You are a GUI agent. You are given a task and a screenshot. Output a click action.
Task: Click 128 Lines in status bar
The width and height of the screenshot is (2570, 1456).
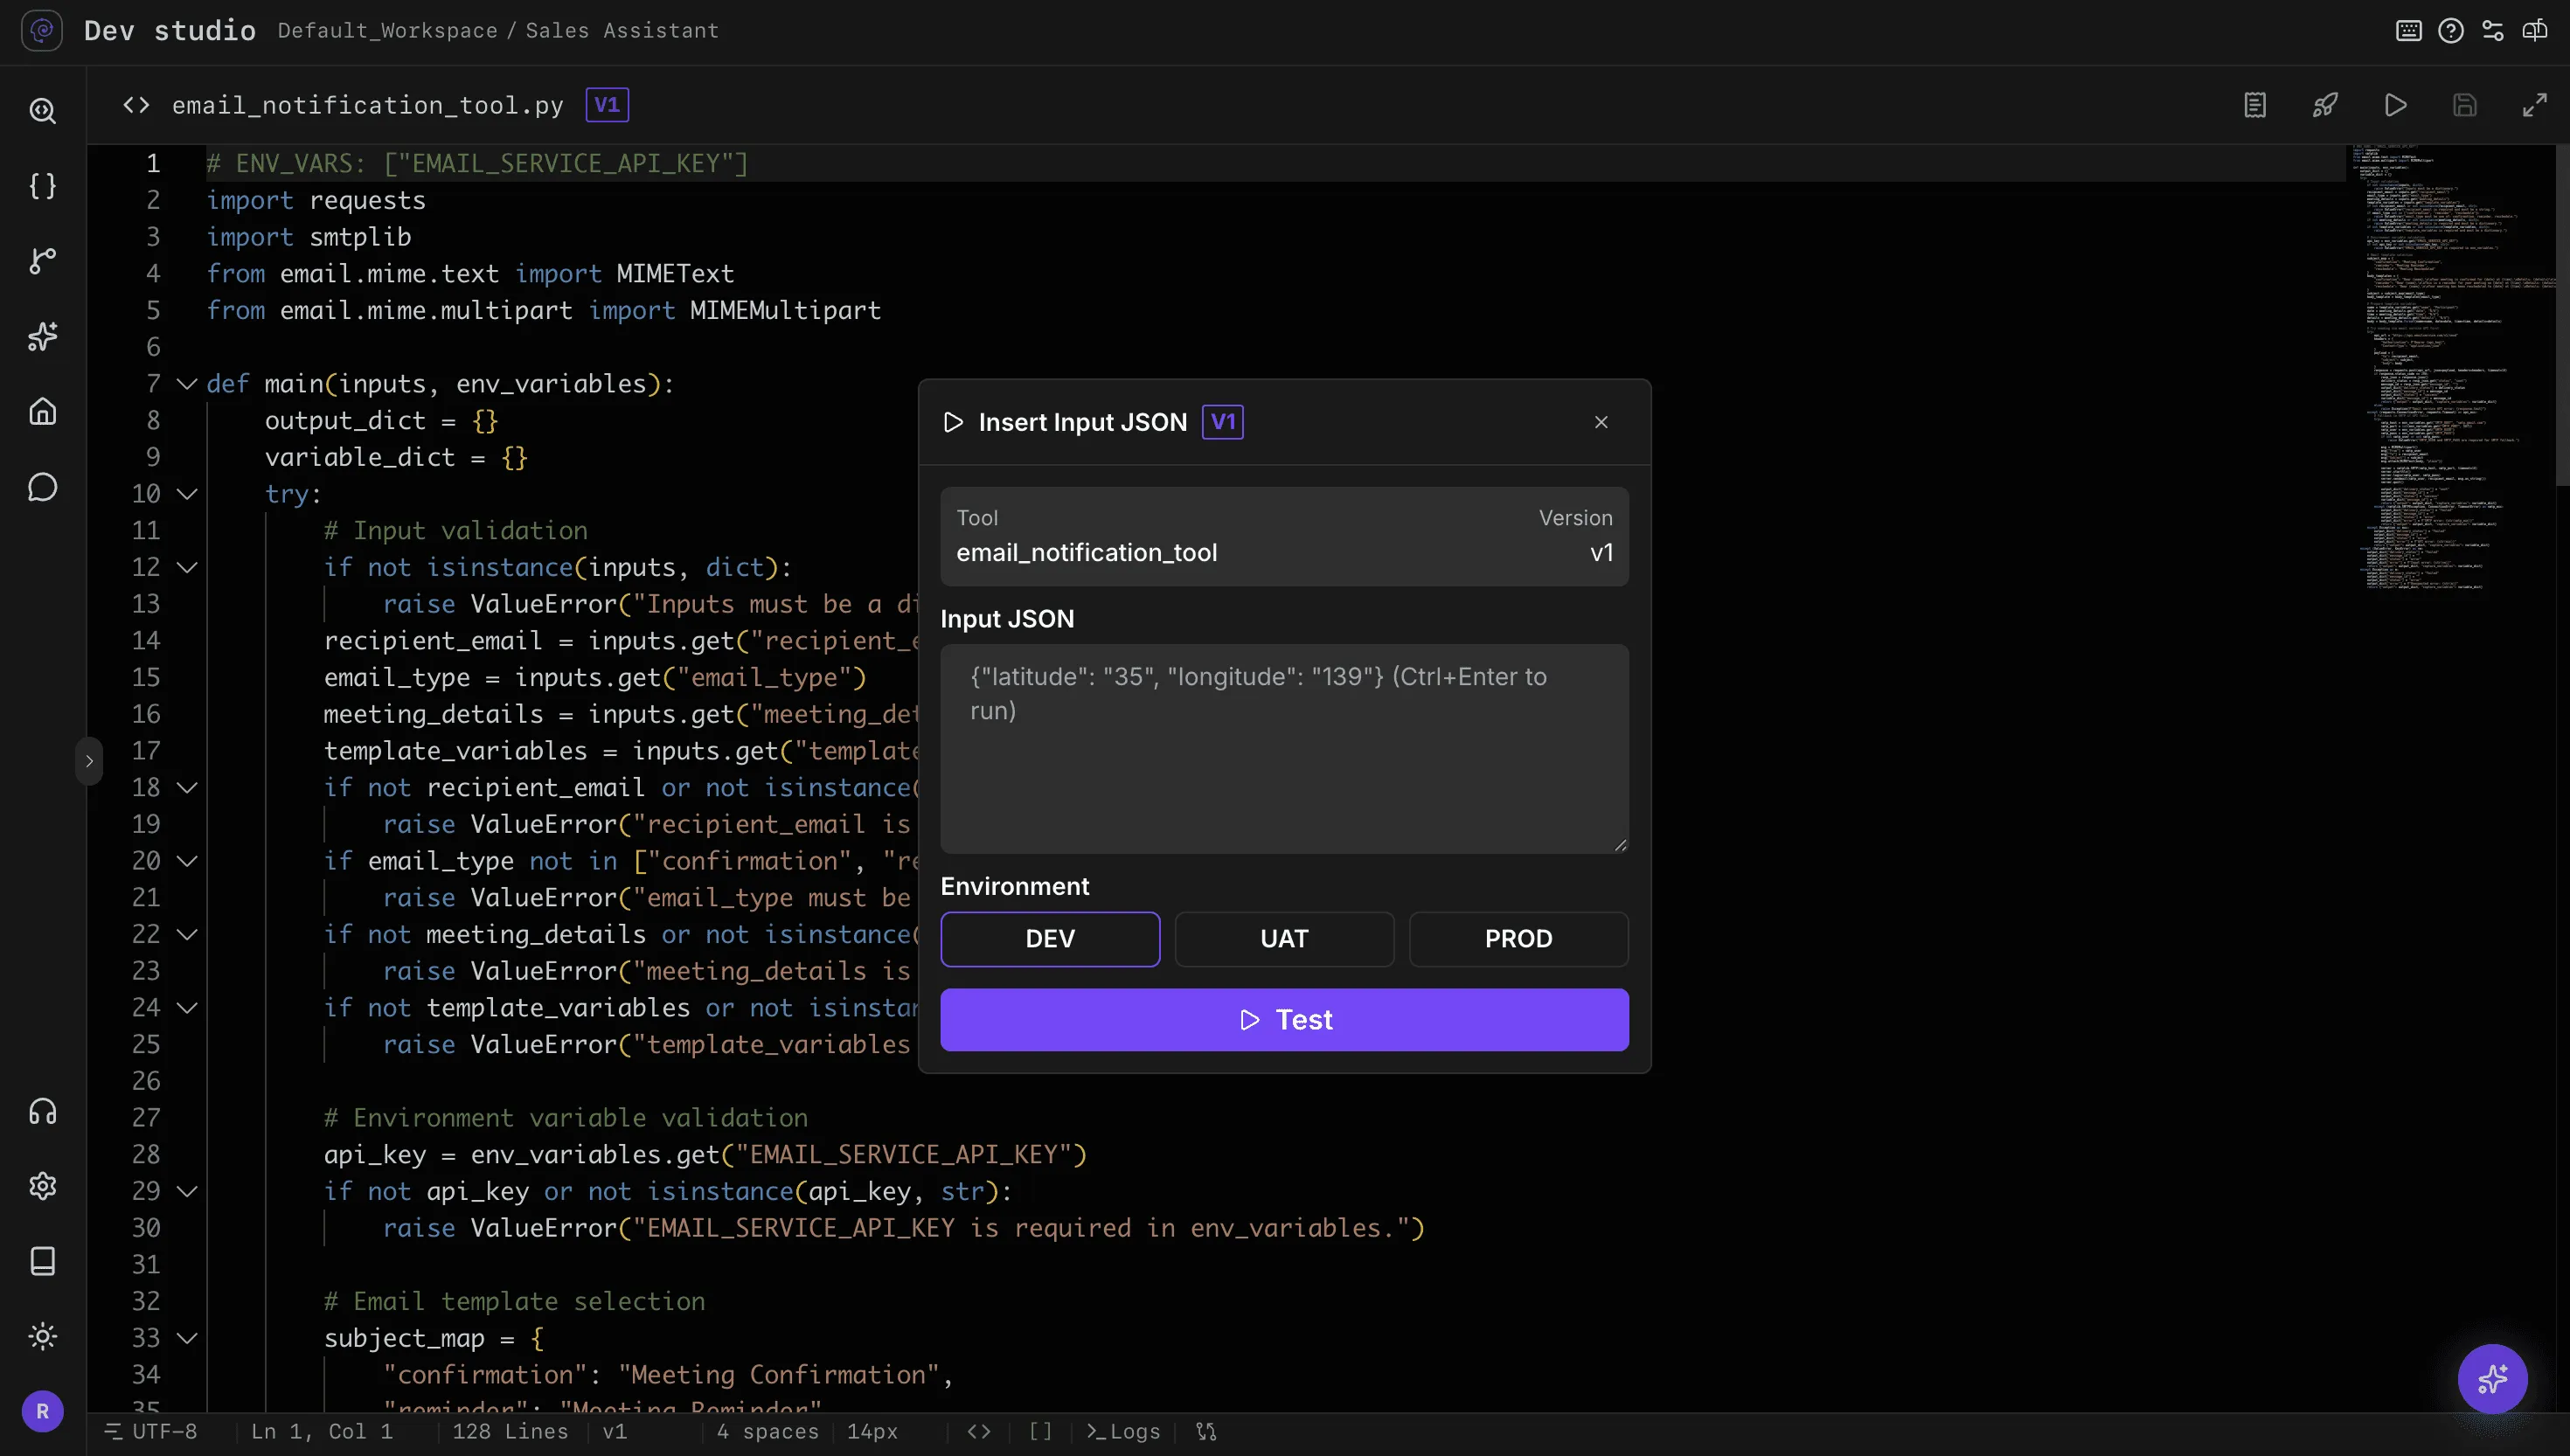coord(510,1431)
